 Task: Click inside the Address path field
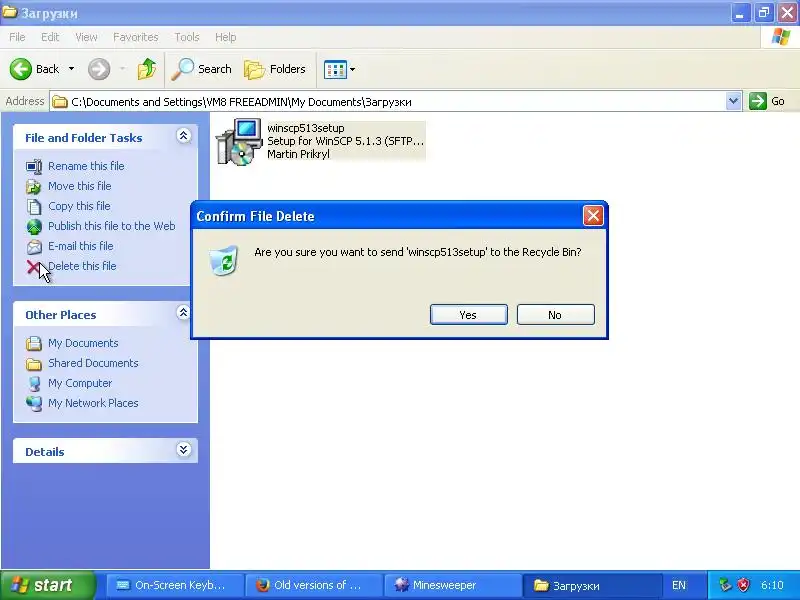pyautogui.click(x=388, y=102)
